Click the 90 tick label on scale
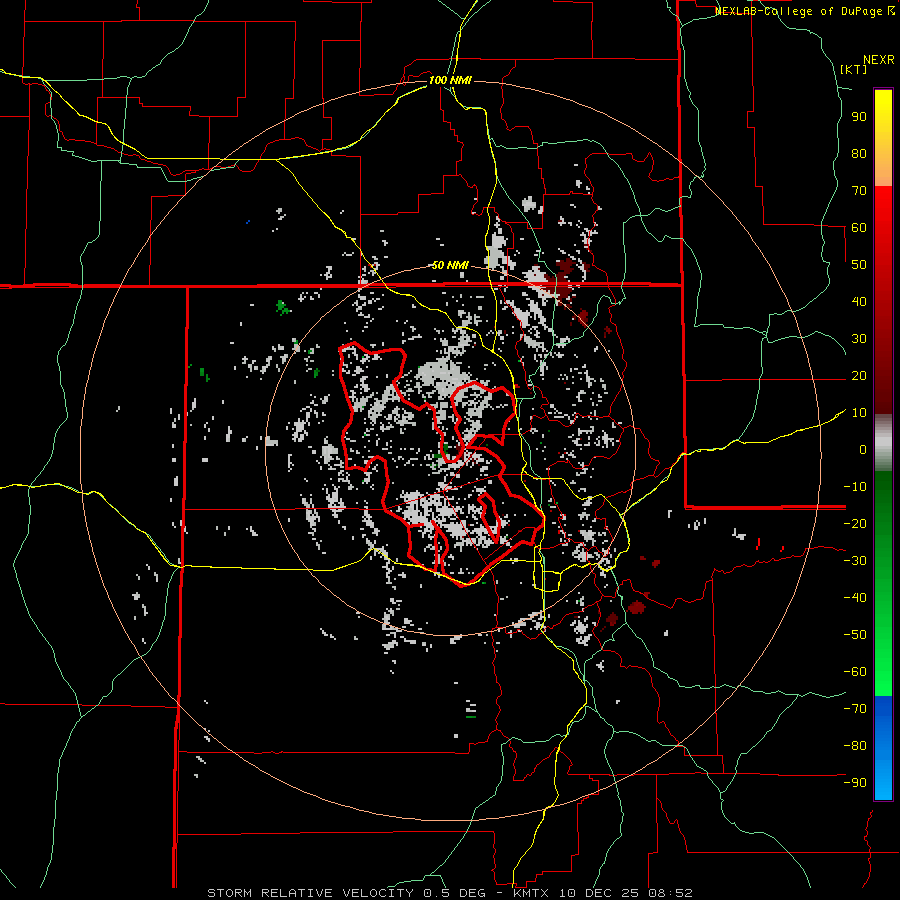Image resolution: width=900 pixels, height=900 pixels. [857, 116]
